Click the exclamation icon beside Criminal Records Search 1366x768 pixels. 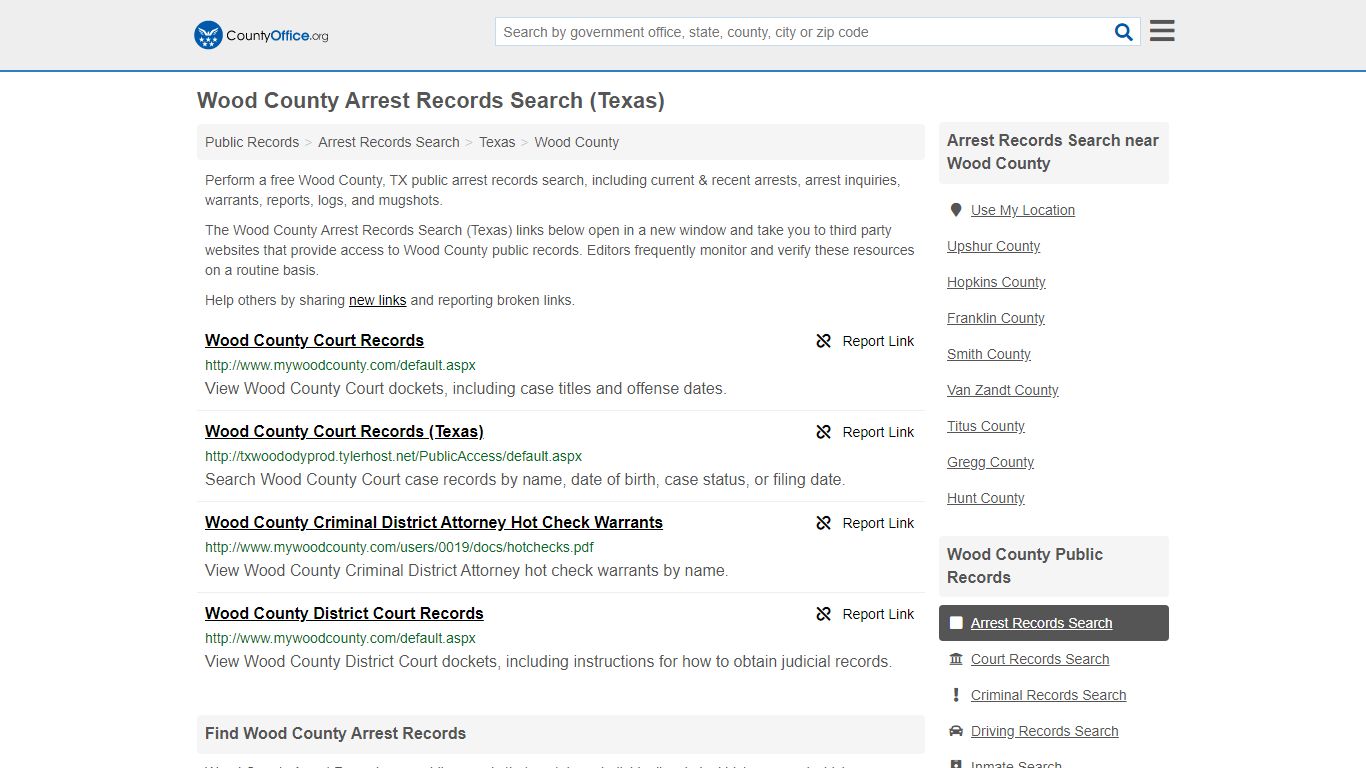tap(956, 695)
